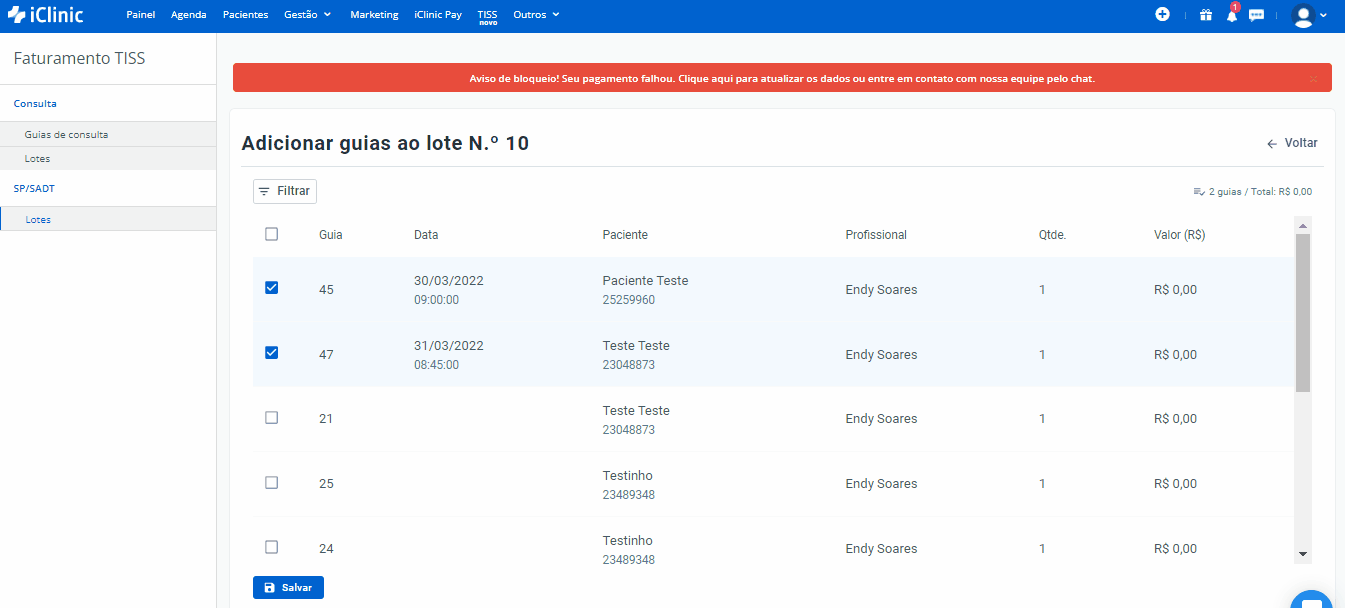This screenshot has height=608, width=1345.
Task: Close the red payment warning banner
Action: pyautogui.click(x=1313, y=78)
